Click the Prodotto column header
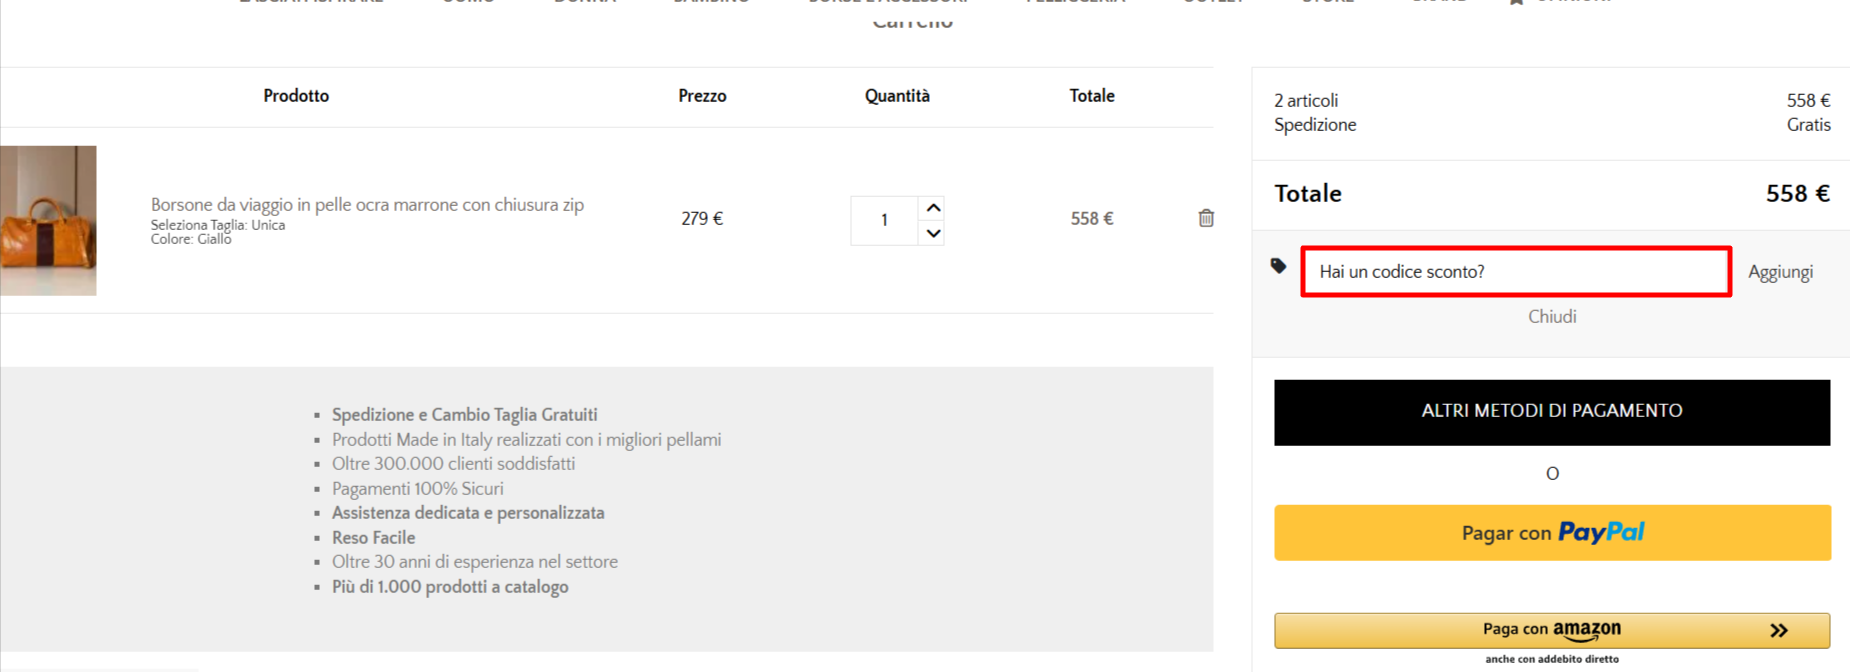Viewport: 1850px width, 672px height. [x=296, y=96]
